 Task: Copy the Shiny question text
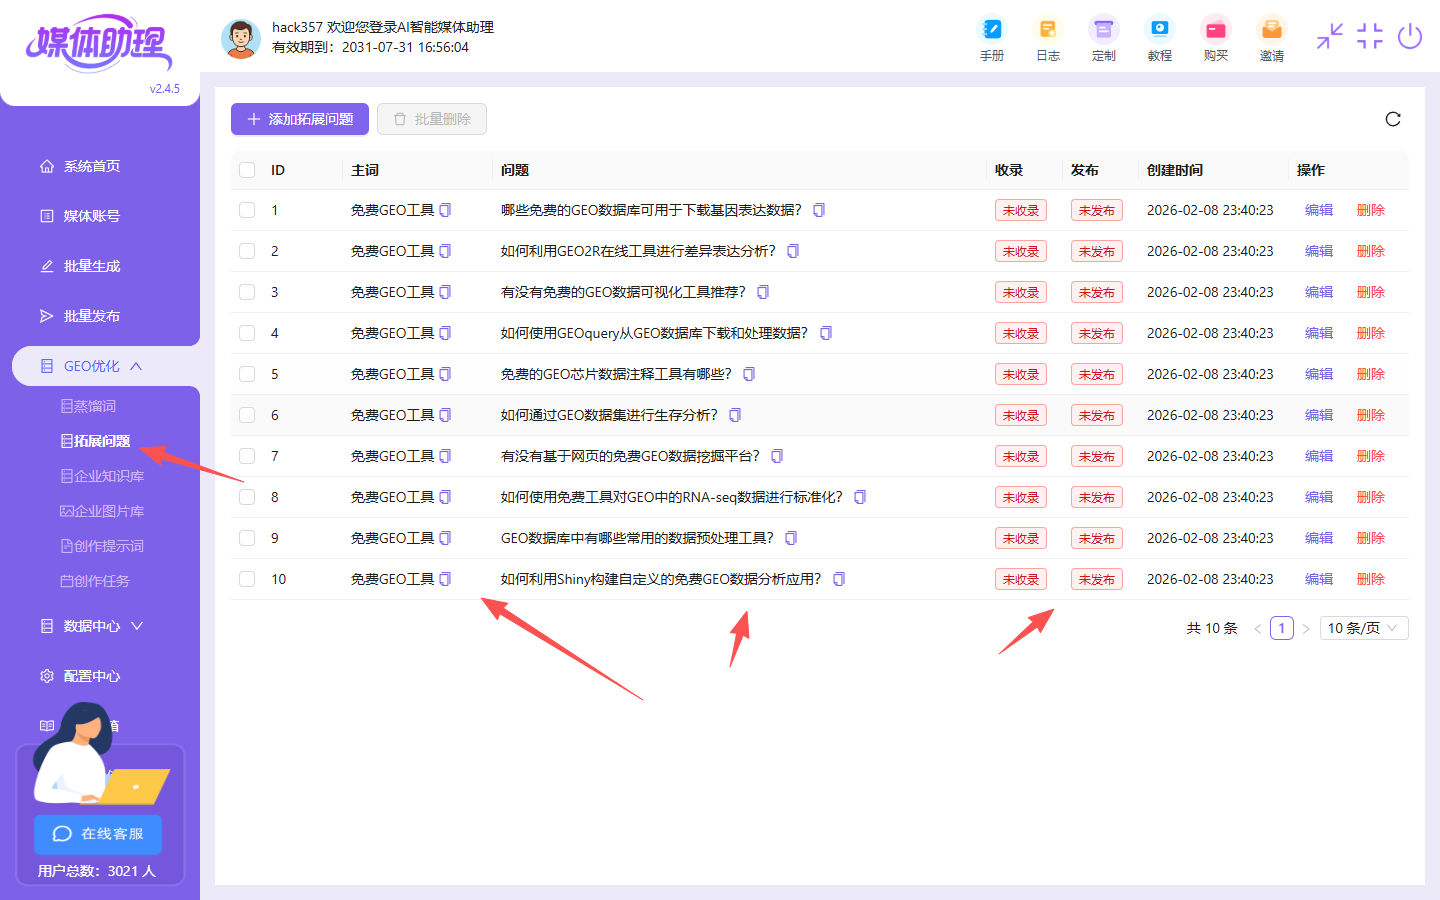click(x=839, y=579)
